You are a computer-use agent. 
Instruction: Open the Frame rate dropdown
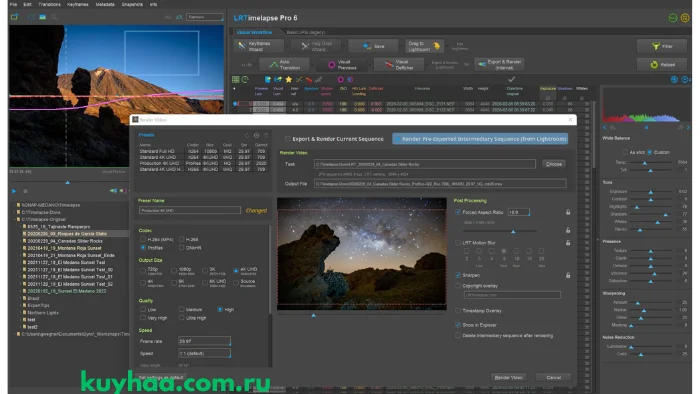[x=204, y=341]
